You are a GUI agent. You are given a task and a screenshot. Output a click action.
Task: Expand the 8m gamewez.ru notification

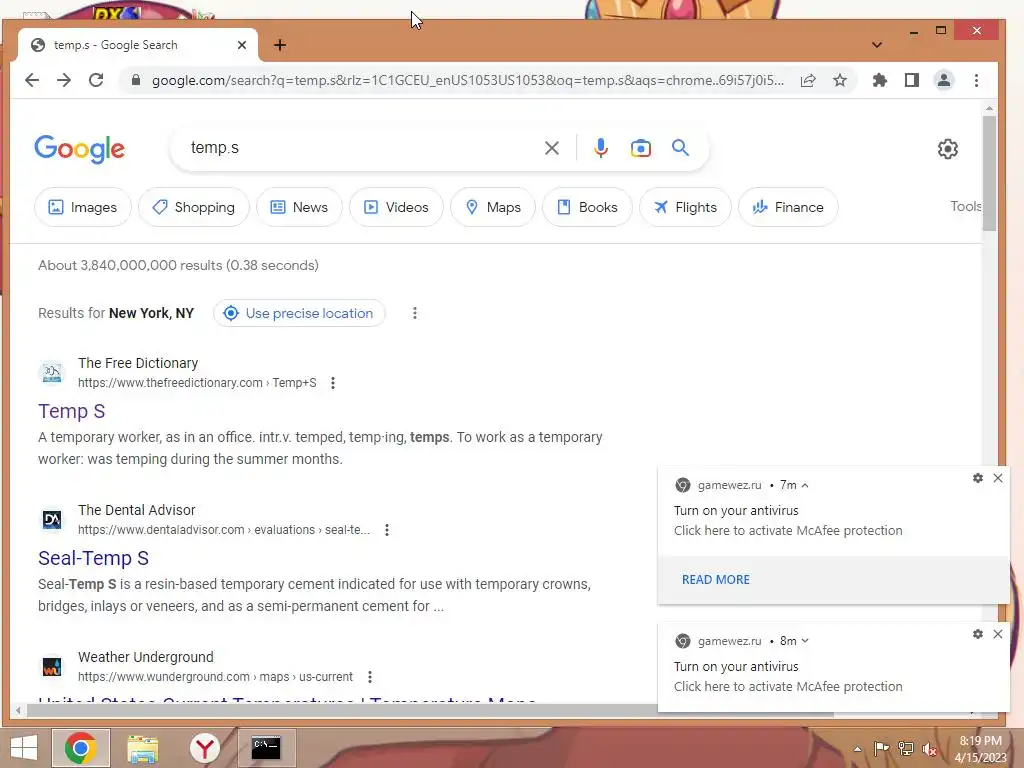pyautogui.click(x=805, y=641)
